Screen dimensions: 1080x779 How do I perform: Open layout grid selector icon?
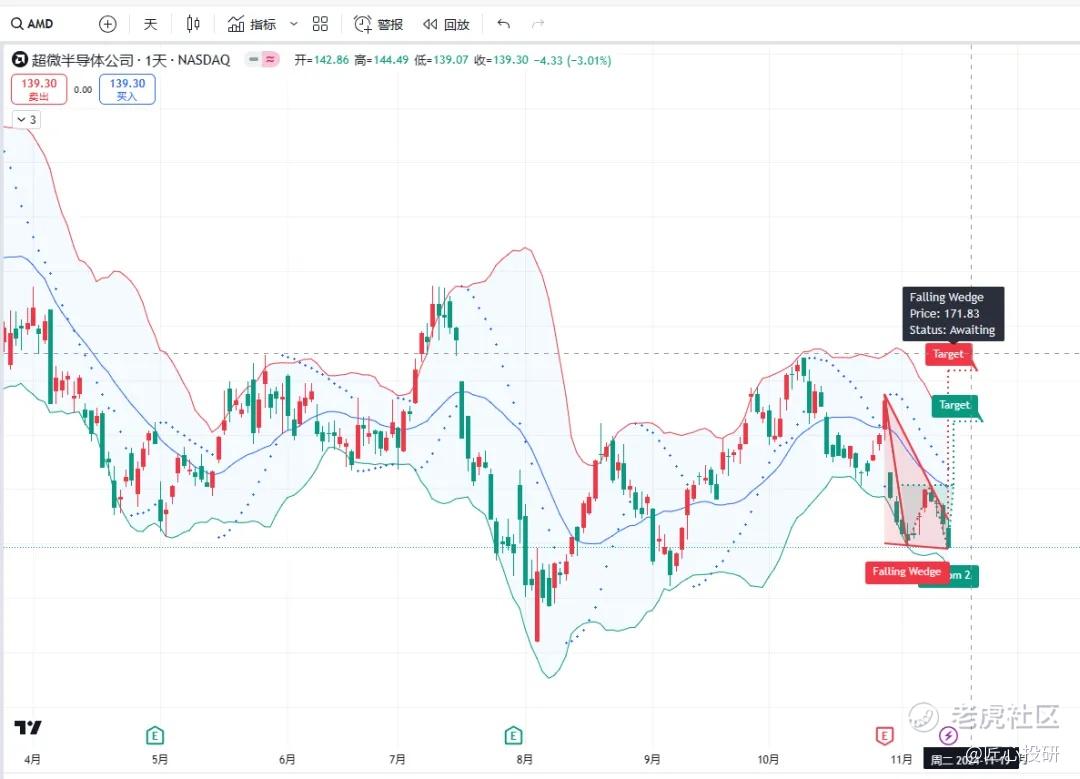(320, 24)
